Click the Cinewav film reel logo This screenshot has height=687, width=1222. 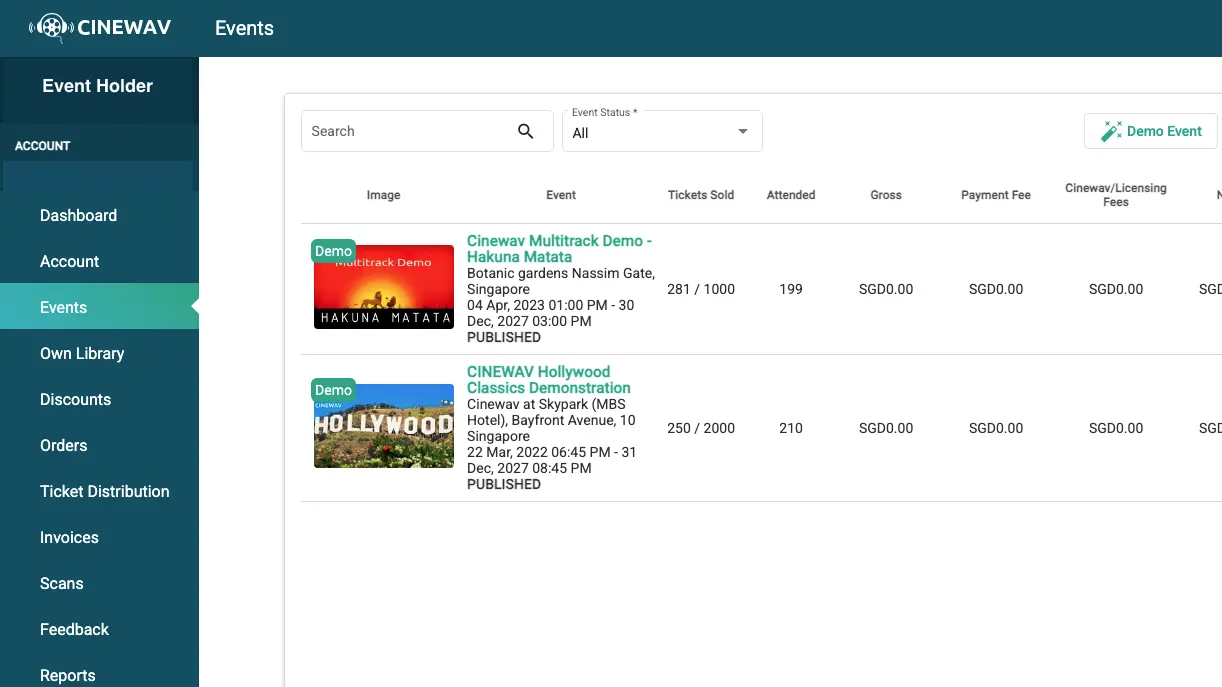click(51, 27)
